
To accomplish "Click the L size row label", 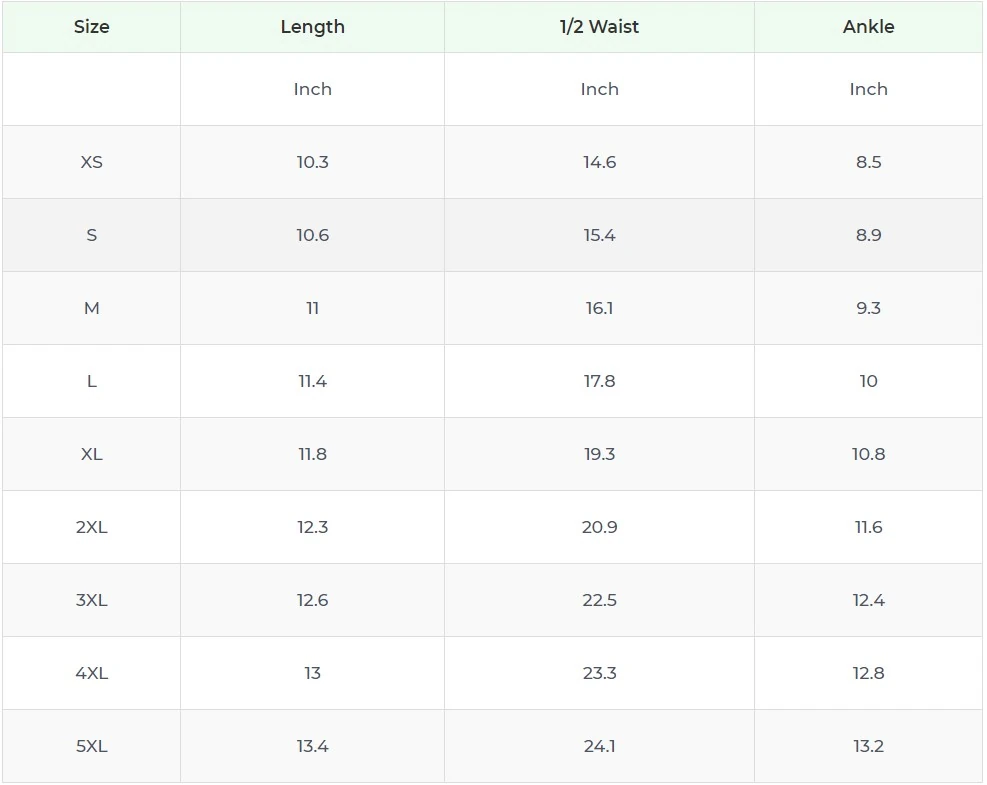I will pos(91,381).
